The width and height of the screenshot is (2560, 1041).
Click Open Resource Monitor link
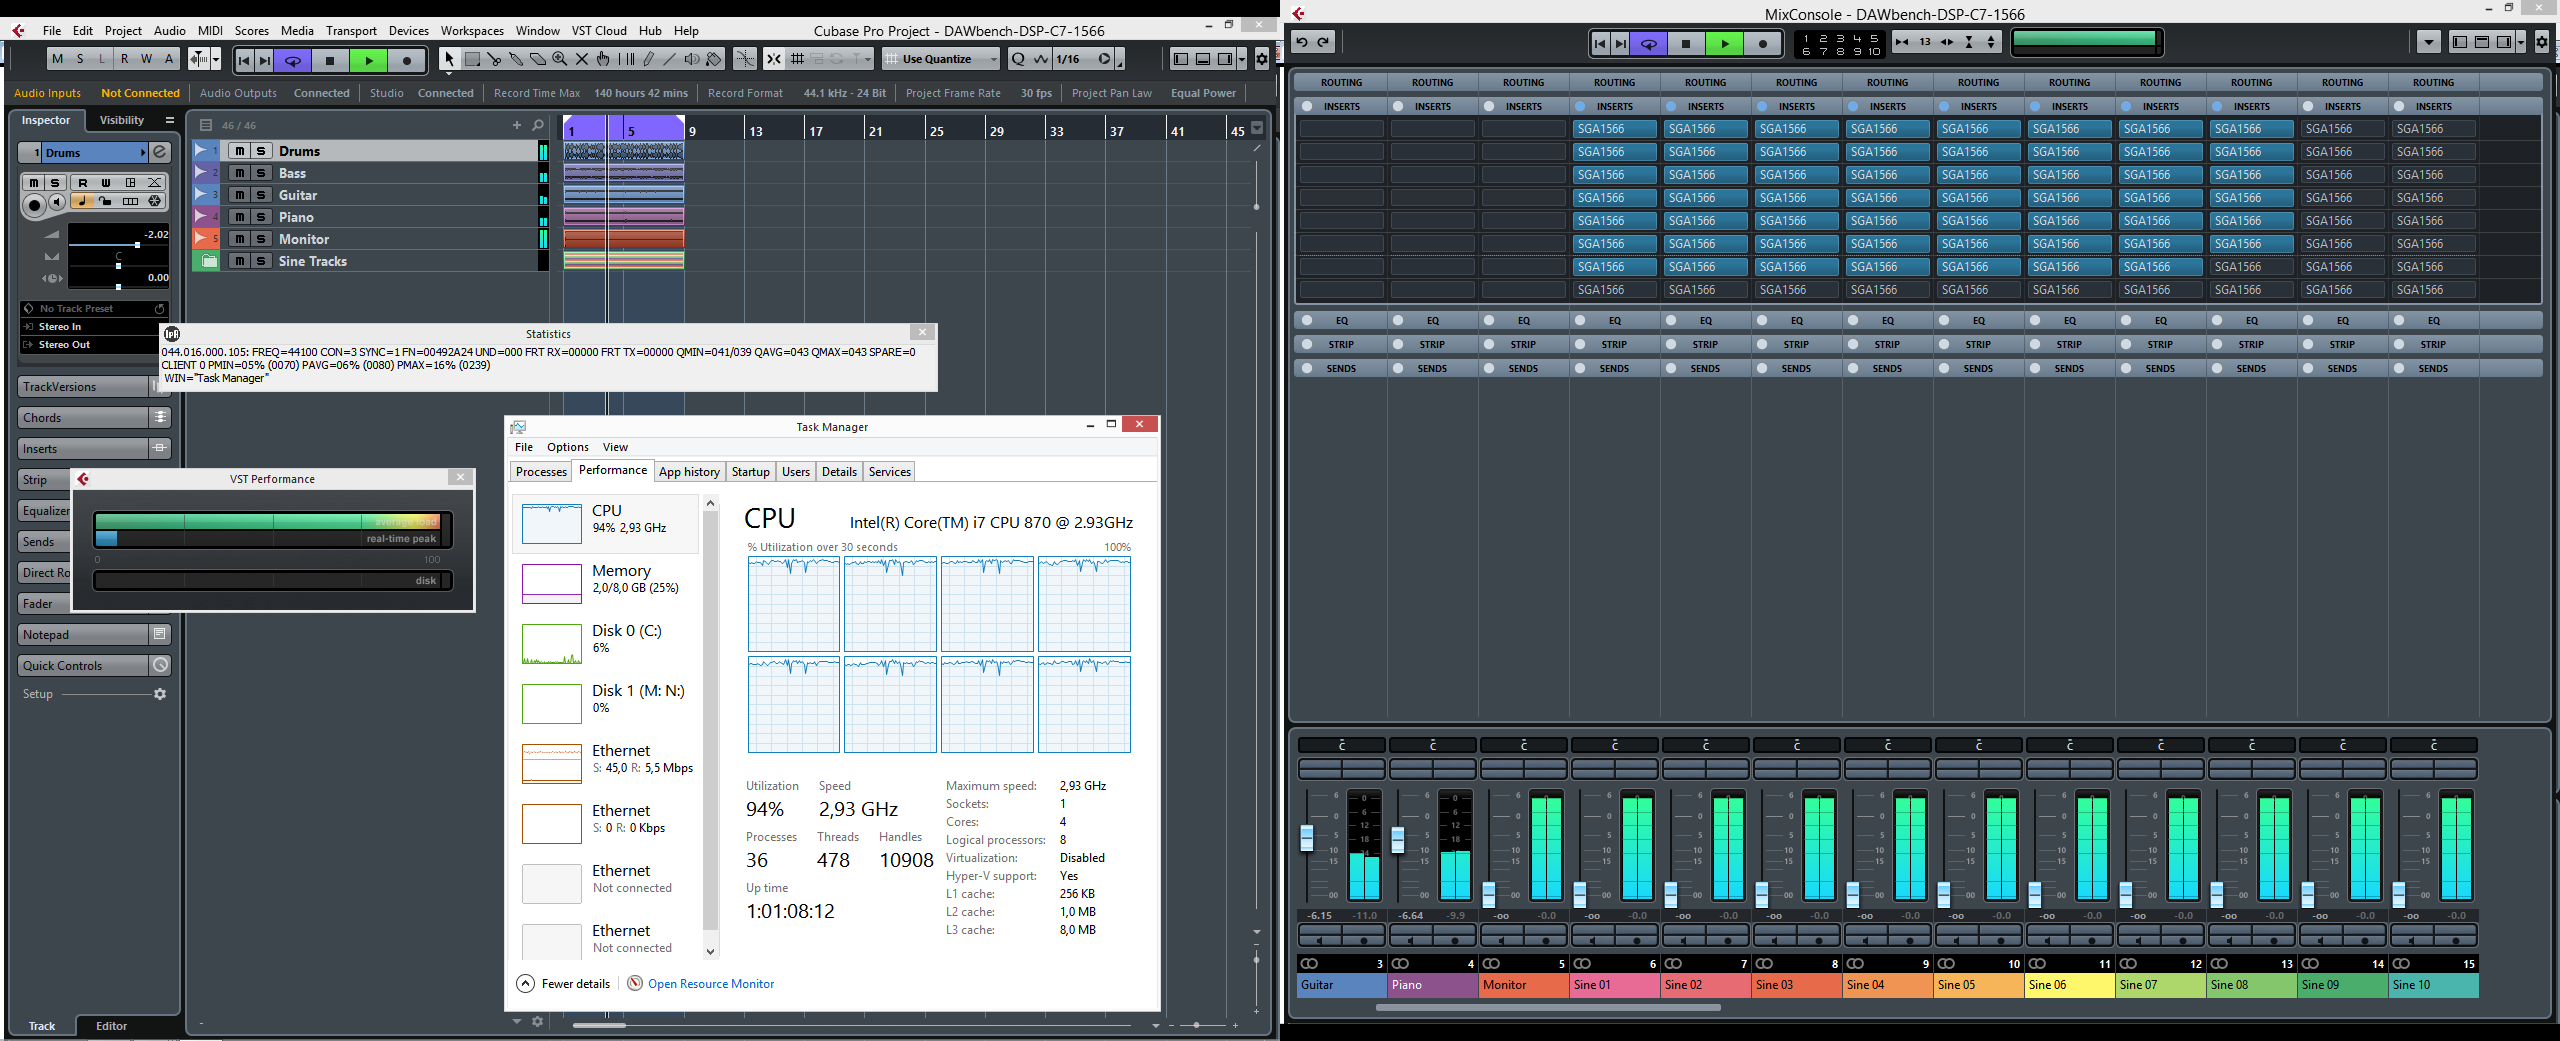711,984
